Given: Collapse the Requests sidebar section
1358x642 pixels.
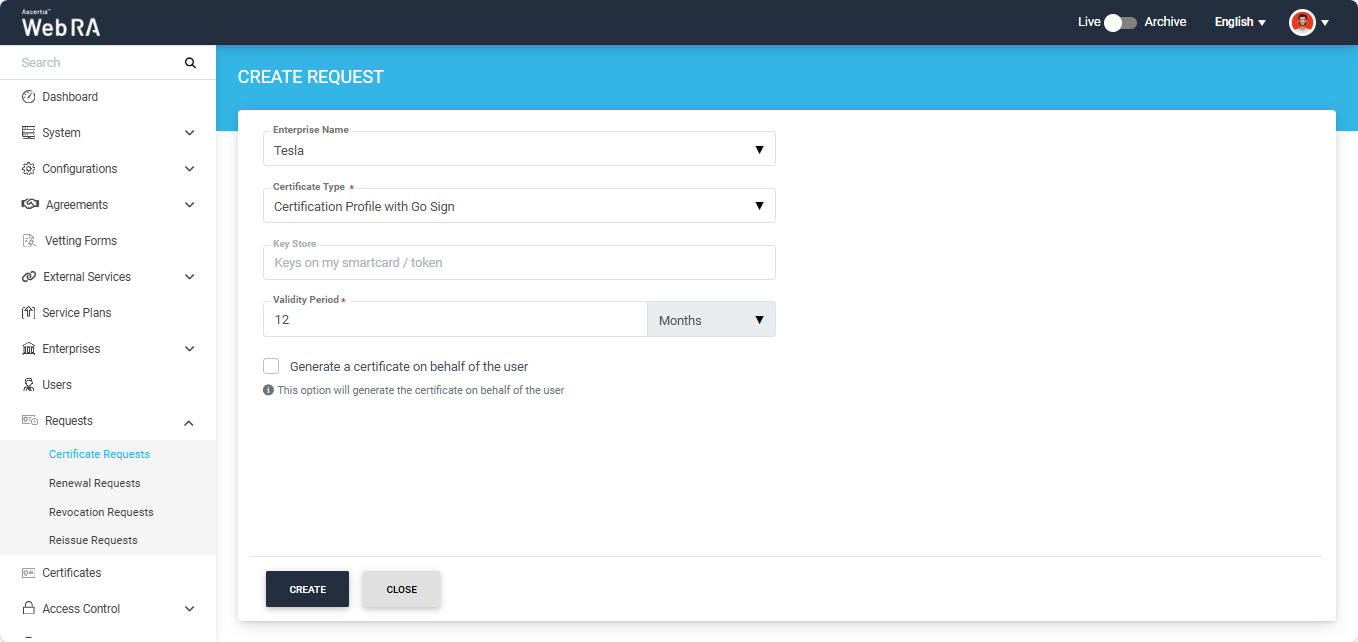Looking at the screenshot, I should (x=189, y=422).
